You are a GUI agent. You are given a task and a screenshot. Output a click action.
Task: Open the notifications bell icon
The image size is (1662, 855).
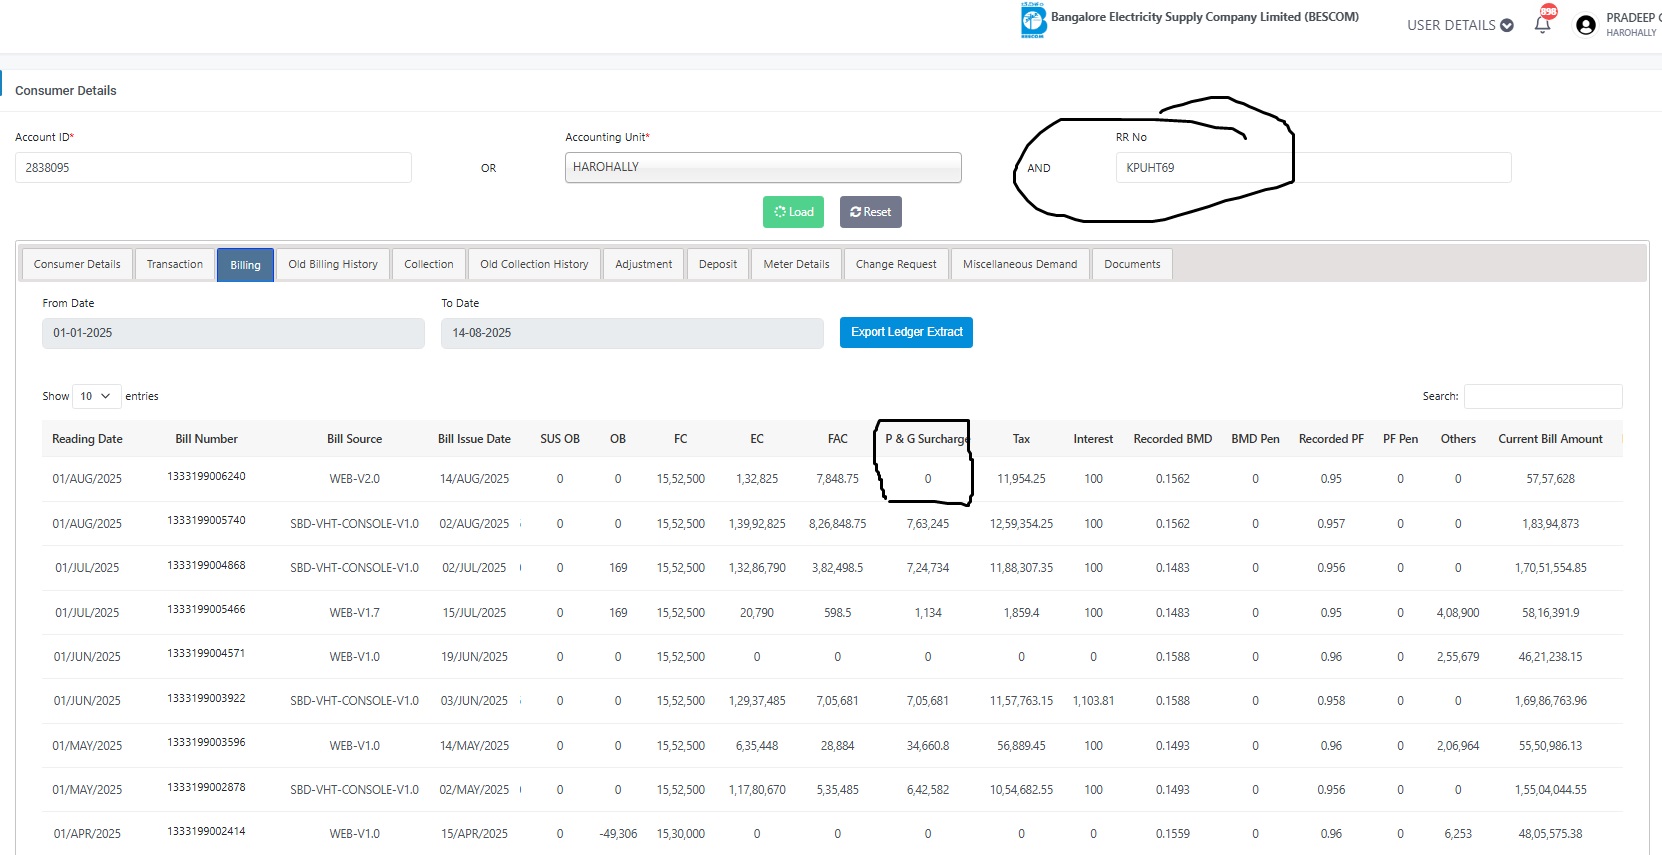click(1542, 25)
